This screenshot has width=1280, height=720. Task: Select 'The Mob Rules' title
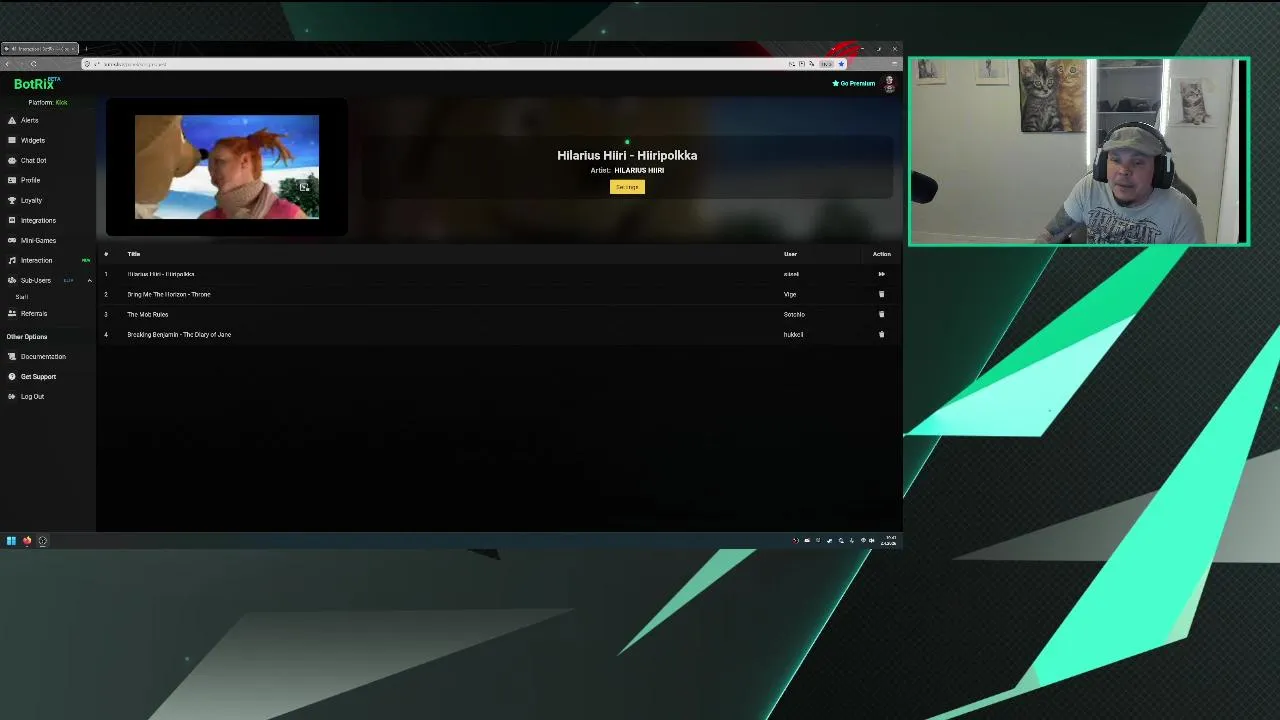pos(147,314)
